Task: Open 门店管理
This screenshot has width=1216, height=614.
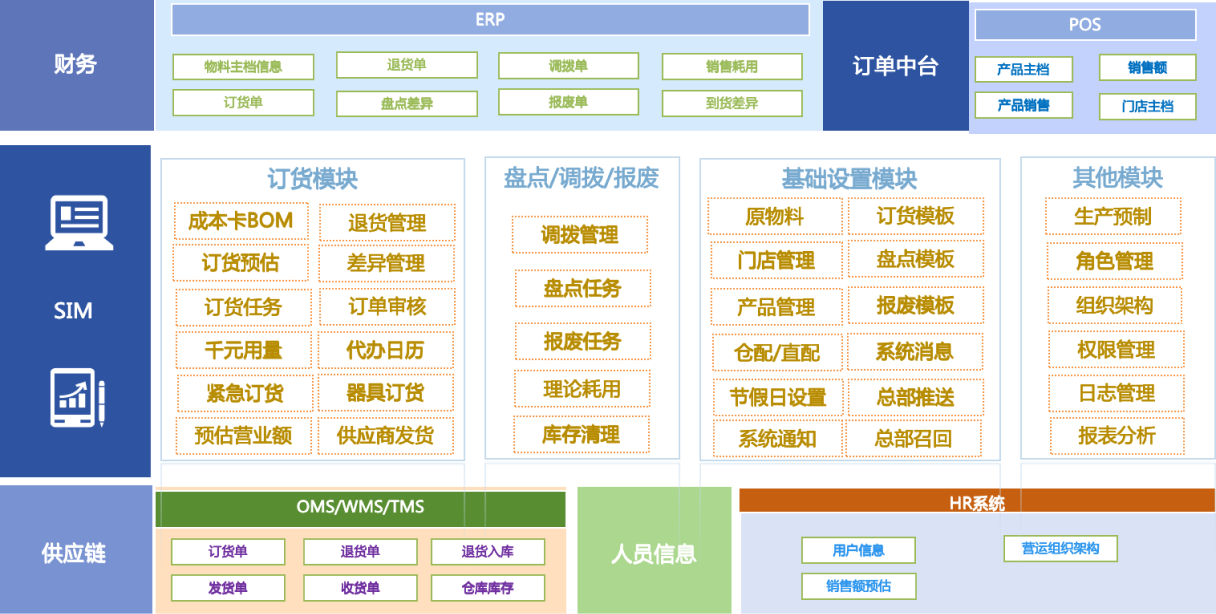Action: pos(777,260)
